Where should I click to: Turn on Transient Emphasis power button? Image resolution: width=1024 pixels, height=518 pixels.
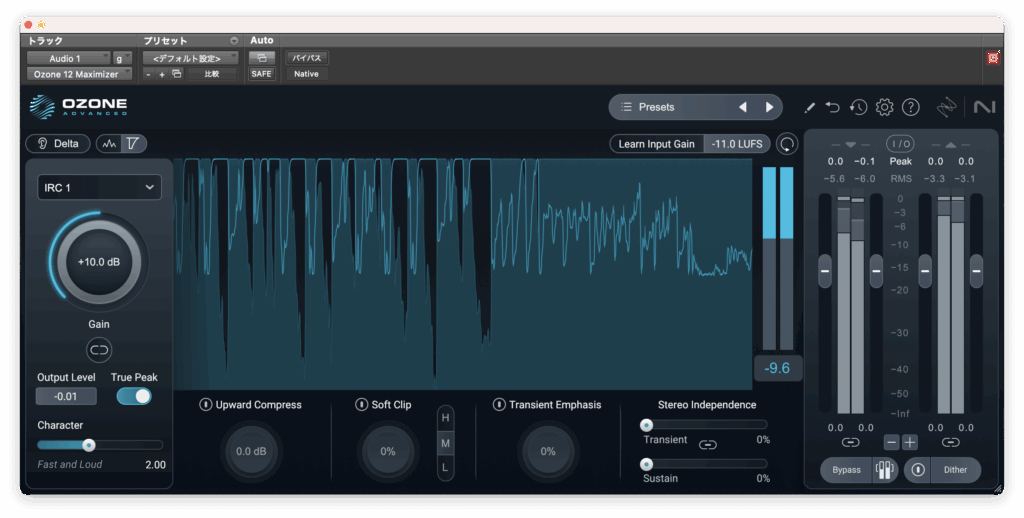click(499, 405)
